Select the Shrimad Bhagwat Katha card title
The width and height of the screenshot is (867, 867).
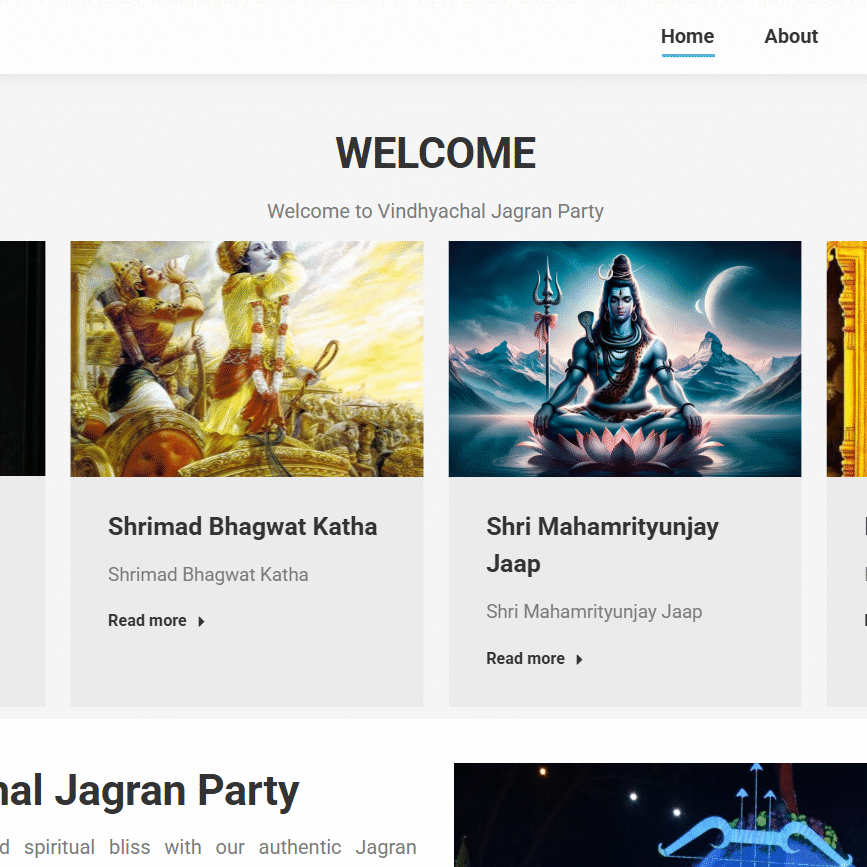point(242,527)
